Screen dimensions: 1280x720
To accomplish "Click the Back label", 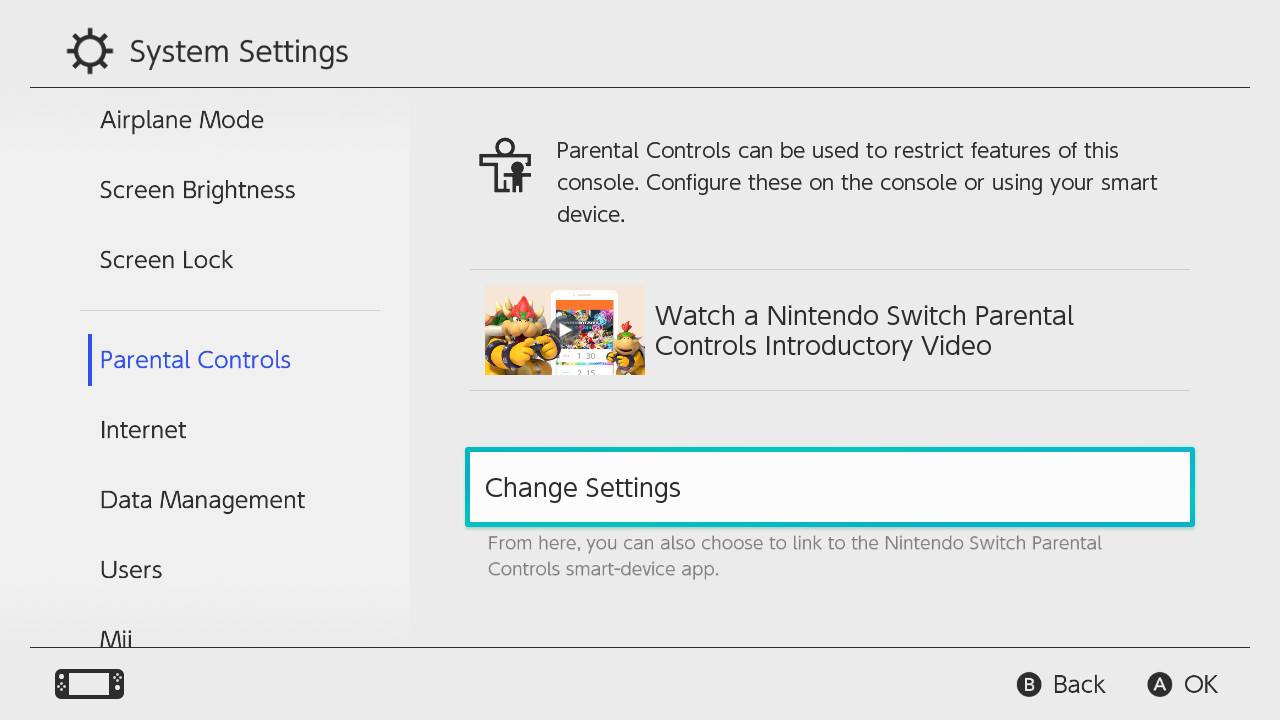I will [x=1078, y=684].
